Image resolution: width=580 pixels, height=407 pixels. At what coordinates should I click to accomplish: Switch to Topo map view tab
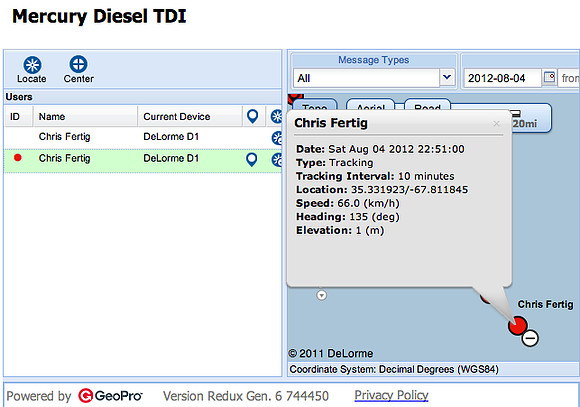315,105
